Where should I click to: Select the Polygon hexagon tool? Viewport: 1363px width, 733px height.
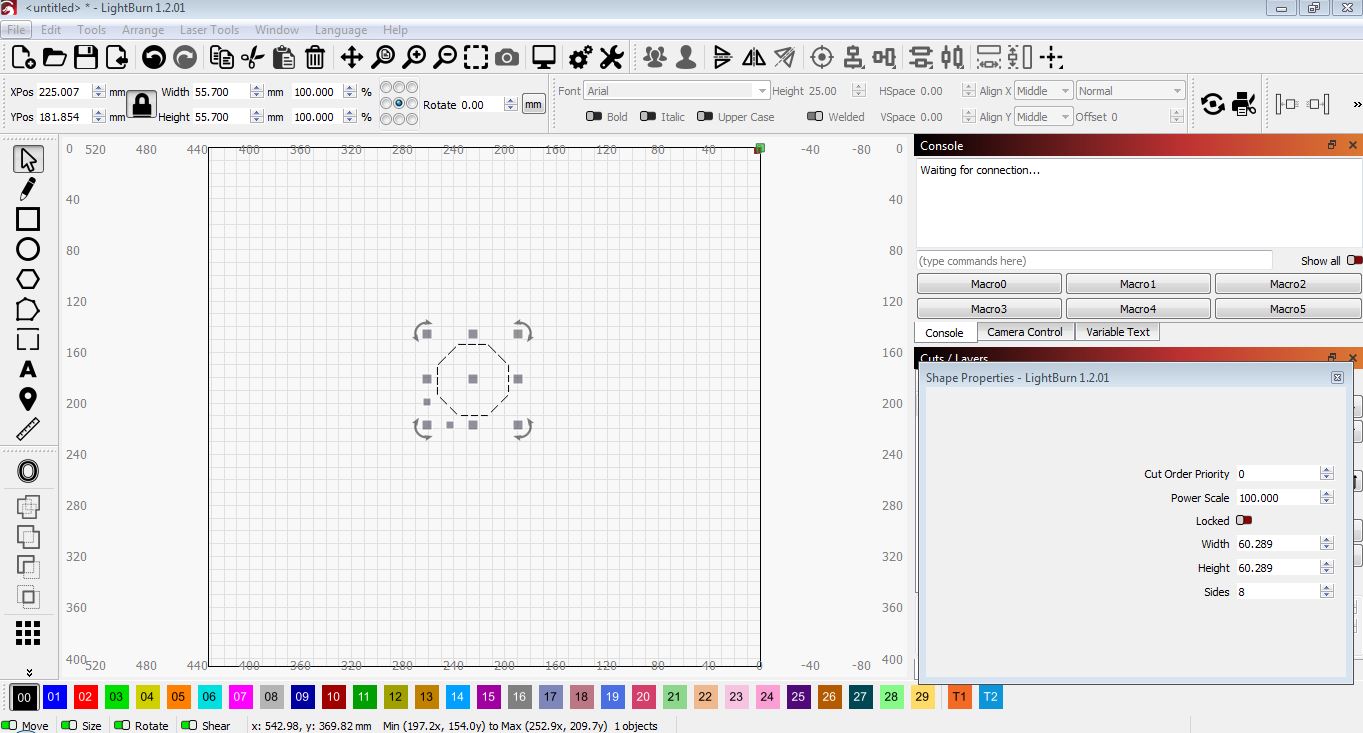28,279
